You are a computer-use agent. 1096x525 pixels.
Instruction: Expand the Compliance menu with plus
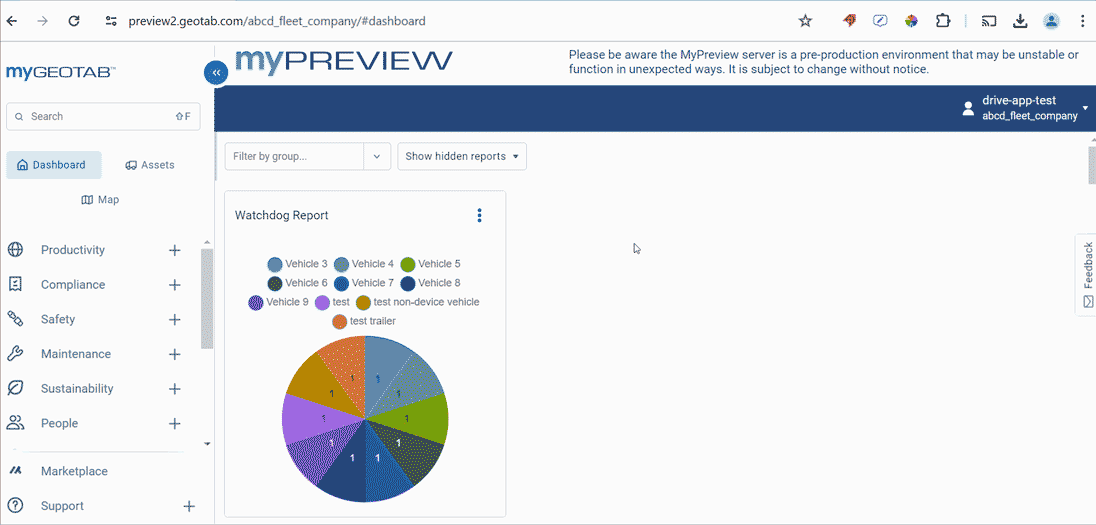tap(175, 285)
